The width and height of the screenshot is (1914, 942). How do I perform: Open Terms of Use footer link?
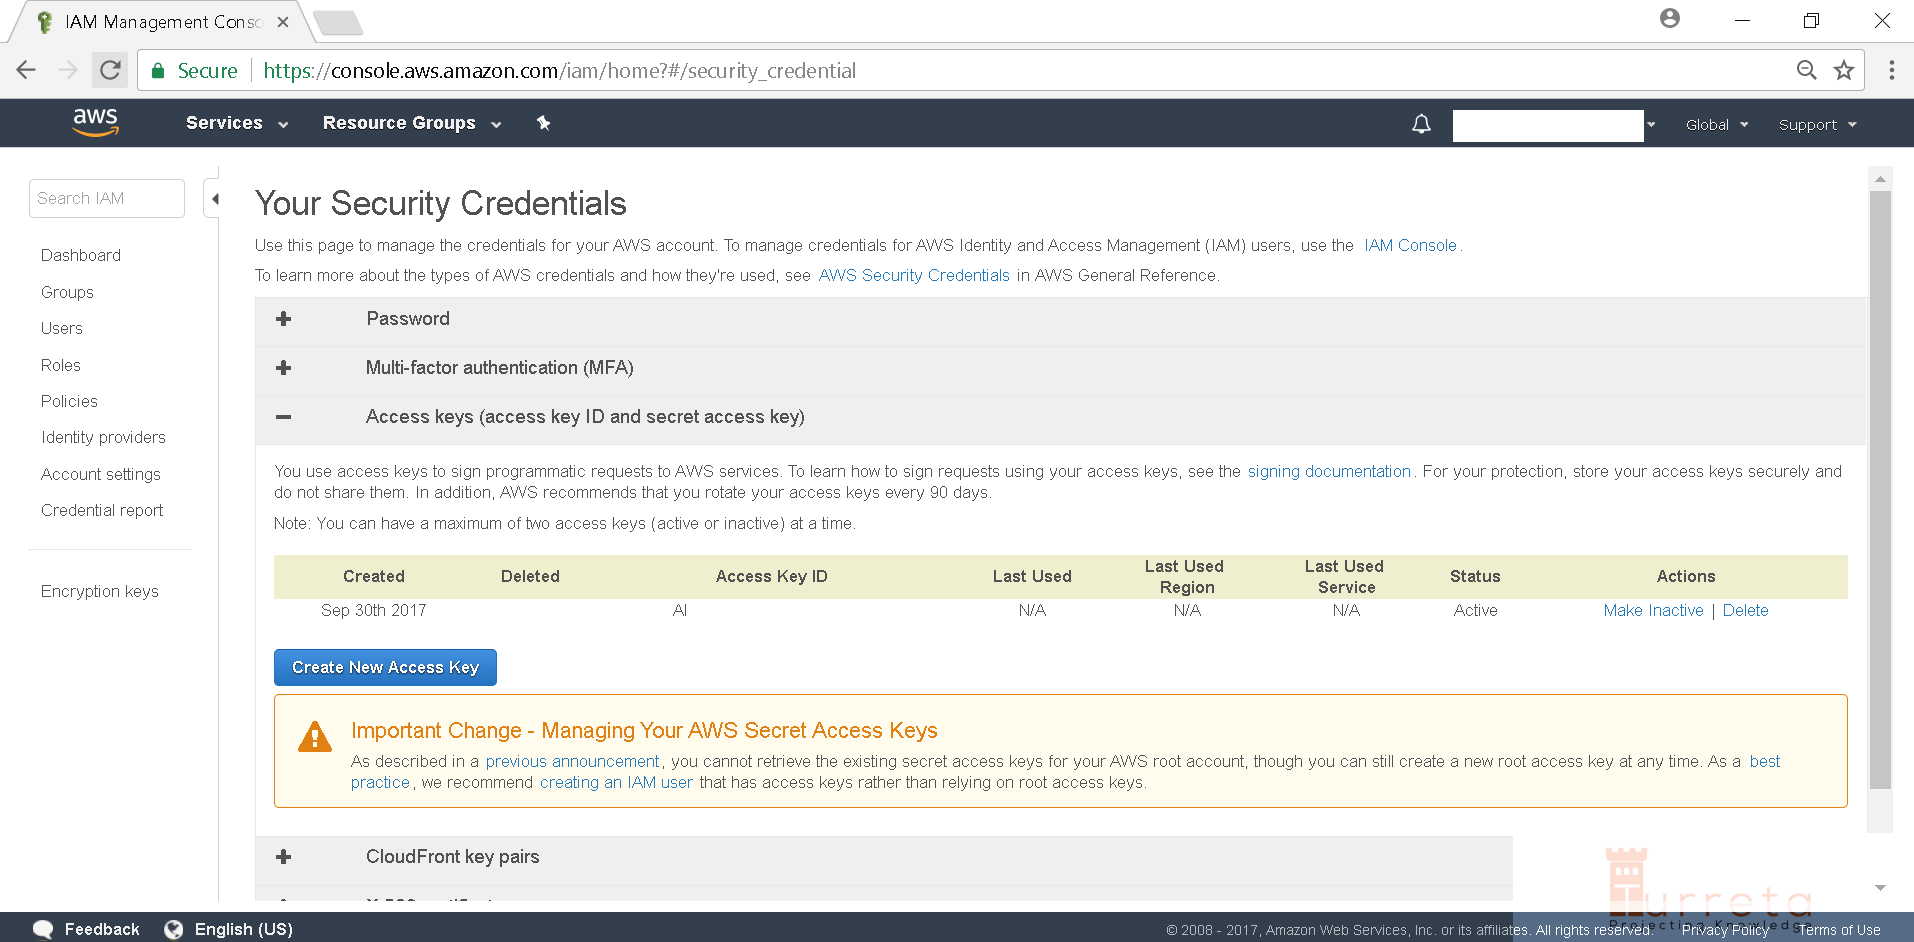tap(1839, 930)
